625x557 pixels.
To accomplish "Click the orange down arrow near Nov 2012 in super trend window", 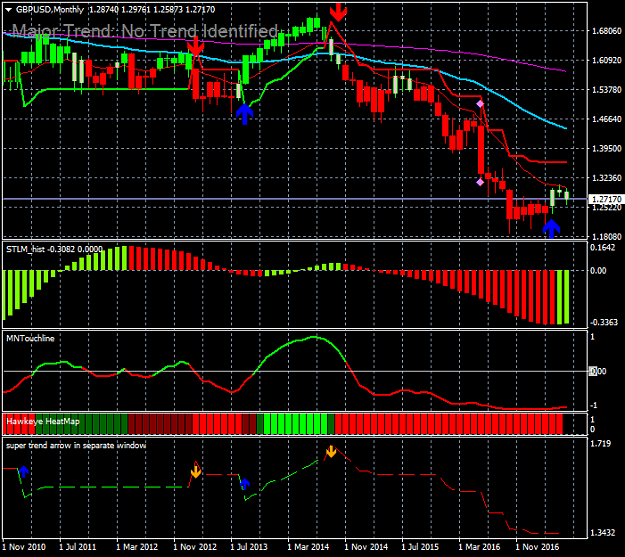I will [x=196, y=472].
